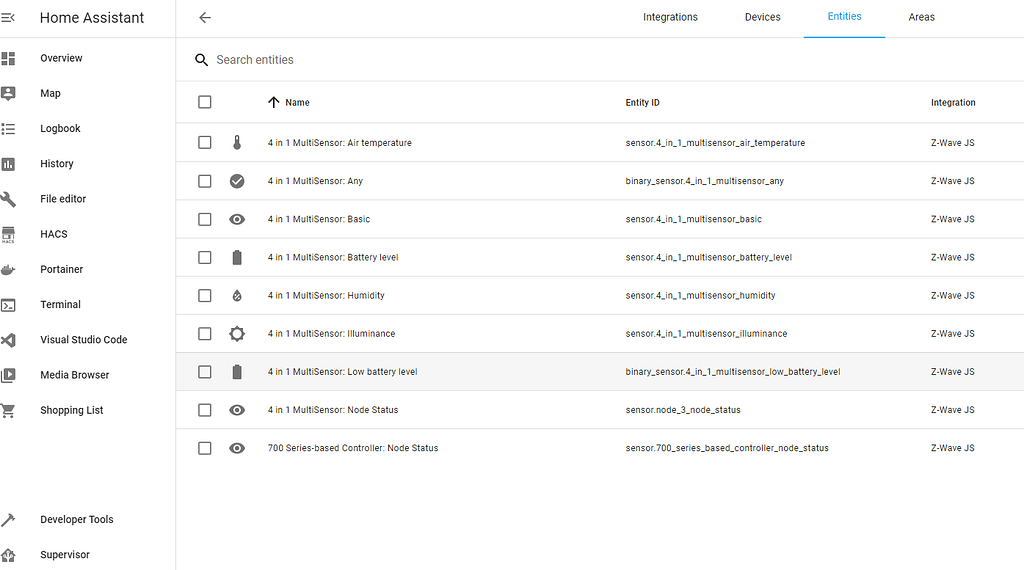Check the select-all checkbox in the header
1024x570 pixels.
[205, 102]
